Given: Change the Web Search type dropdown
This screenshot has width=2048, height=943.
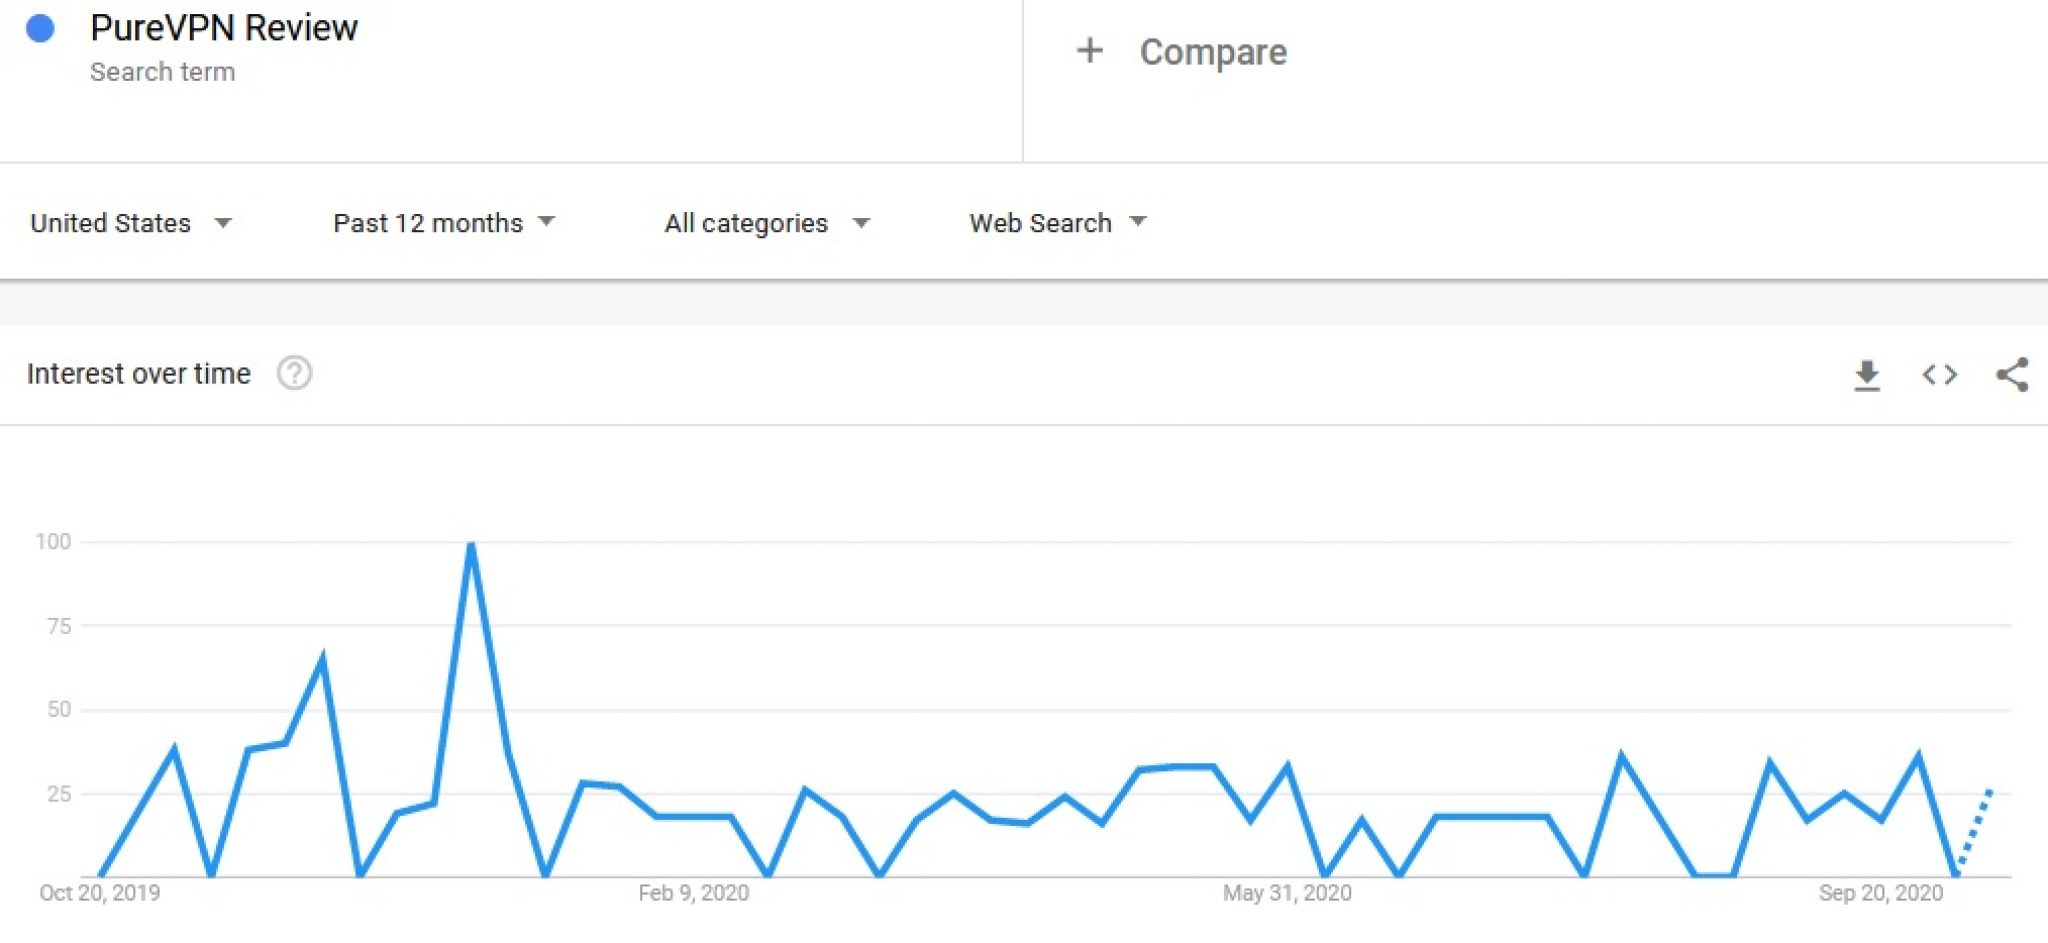Looking at the screenshot, I should tap(1057, 222).
